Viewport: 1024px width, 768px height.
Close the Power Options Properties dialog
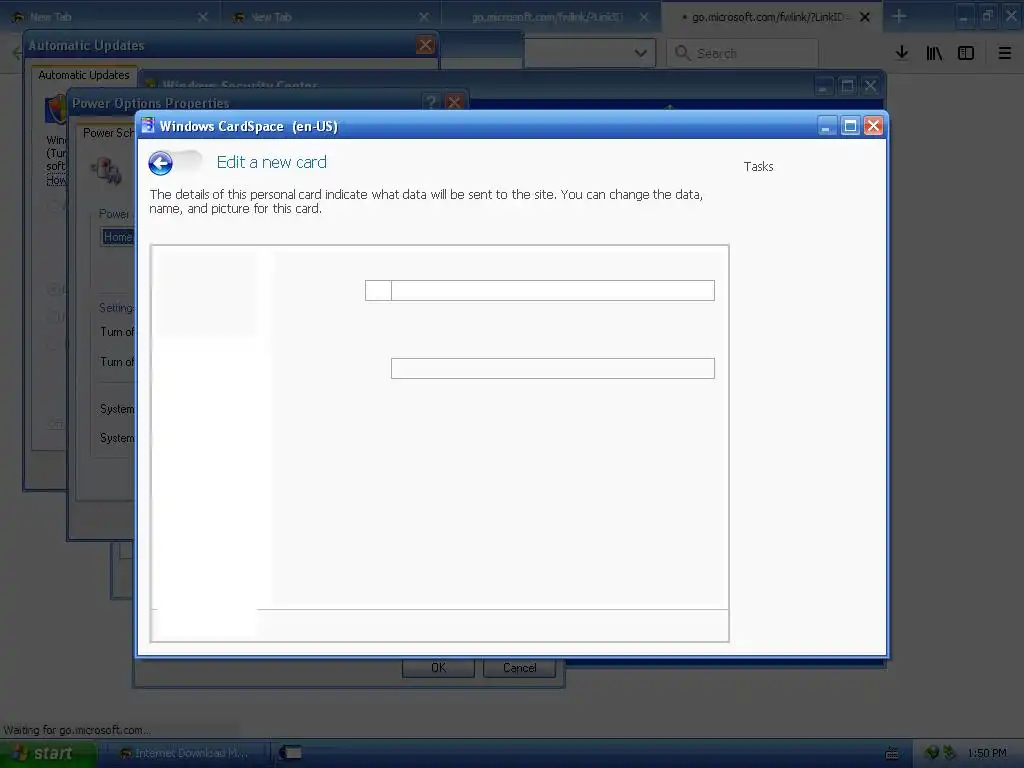(455, 102)
